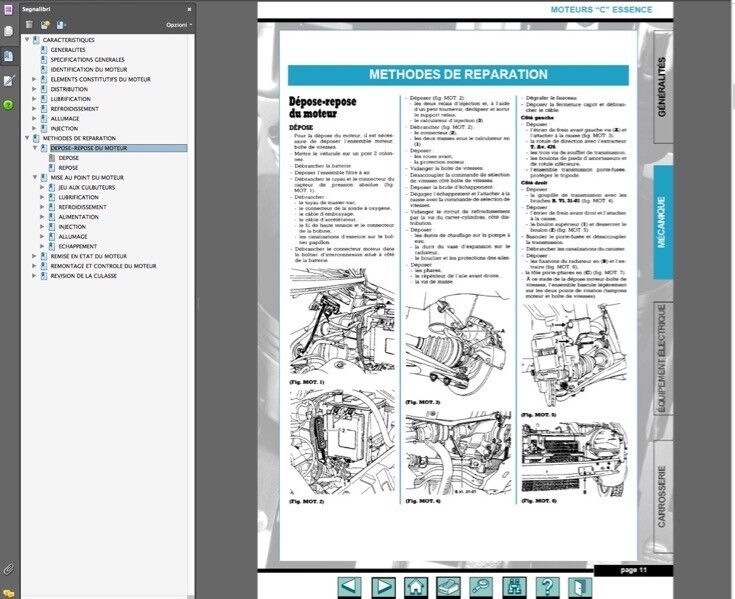735x599 pixels.
Task: Expand REMISE EN ETAT DU MOTEUR node
Action: tap(34, 256)
